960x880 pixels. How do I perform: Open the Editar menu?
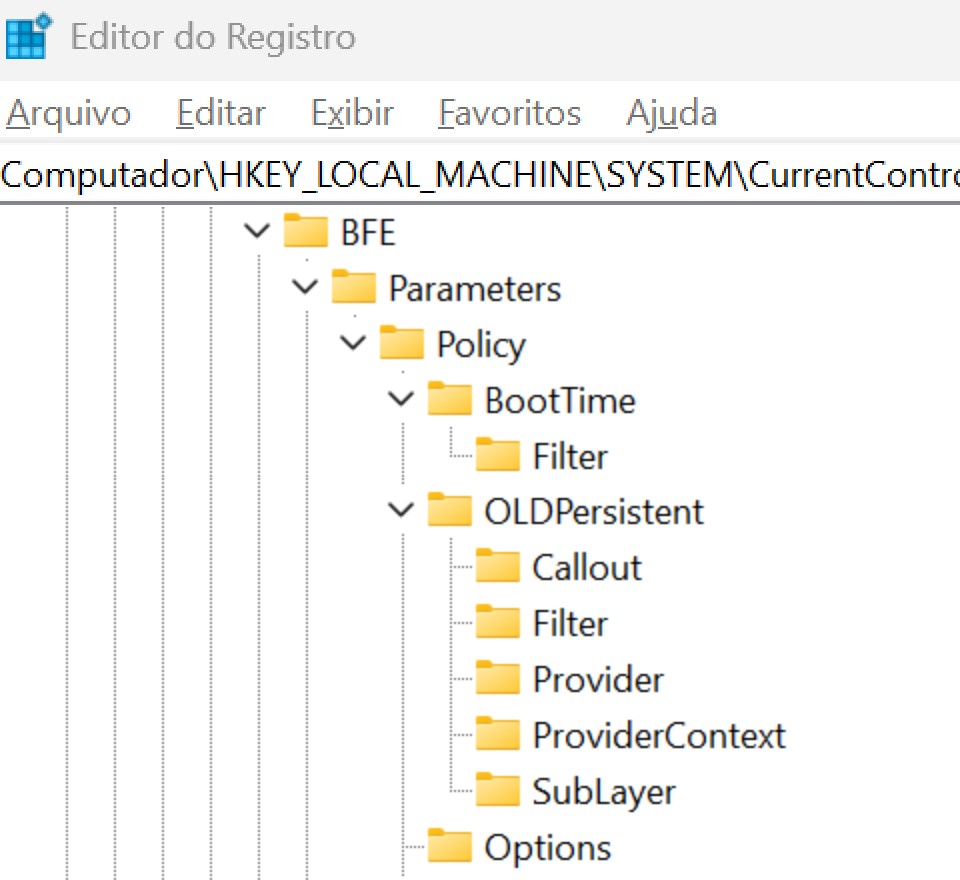[x=220, y=113]
